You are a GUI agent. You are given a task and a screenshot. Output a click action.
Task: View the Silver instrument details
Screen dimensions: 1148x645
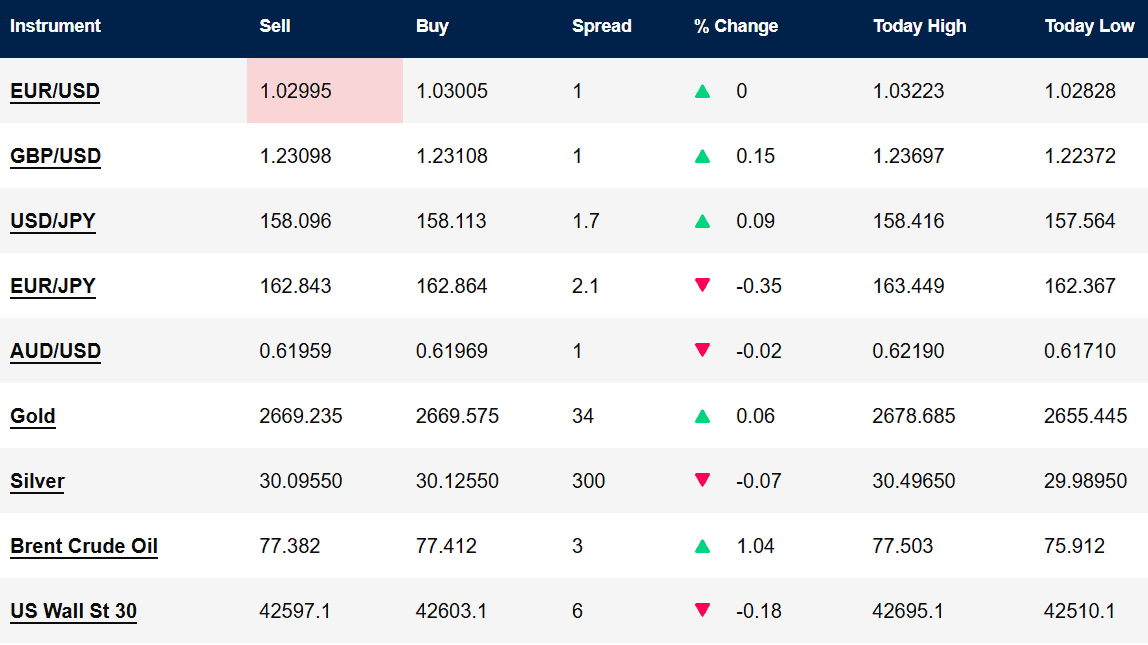coord(37,481)
